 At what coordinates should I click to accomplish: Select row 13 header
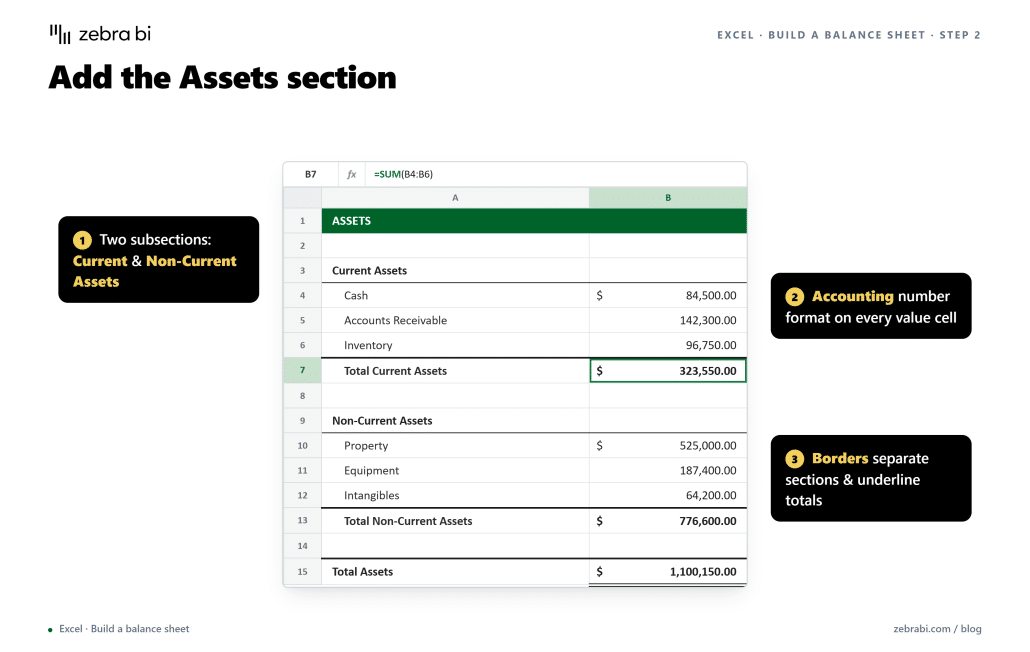click(x=302, y=521)
